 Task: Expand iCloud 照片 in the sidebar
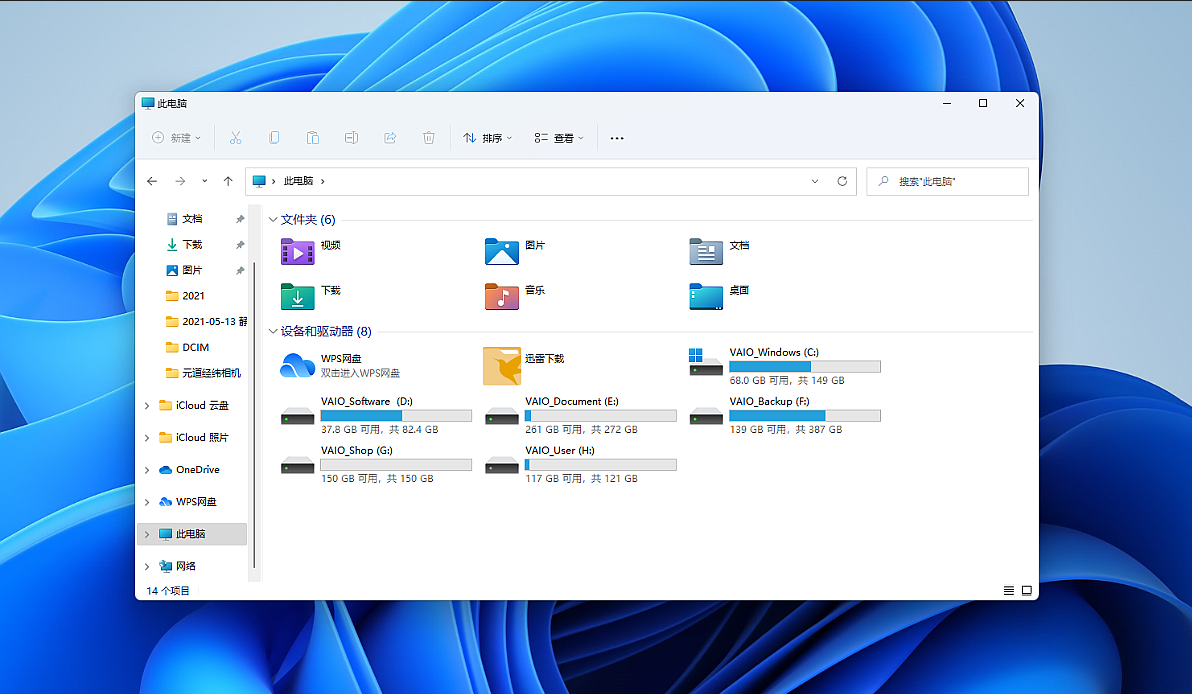(x=147, y=438)
